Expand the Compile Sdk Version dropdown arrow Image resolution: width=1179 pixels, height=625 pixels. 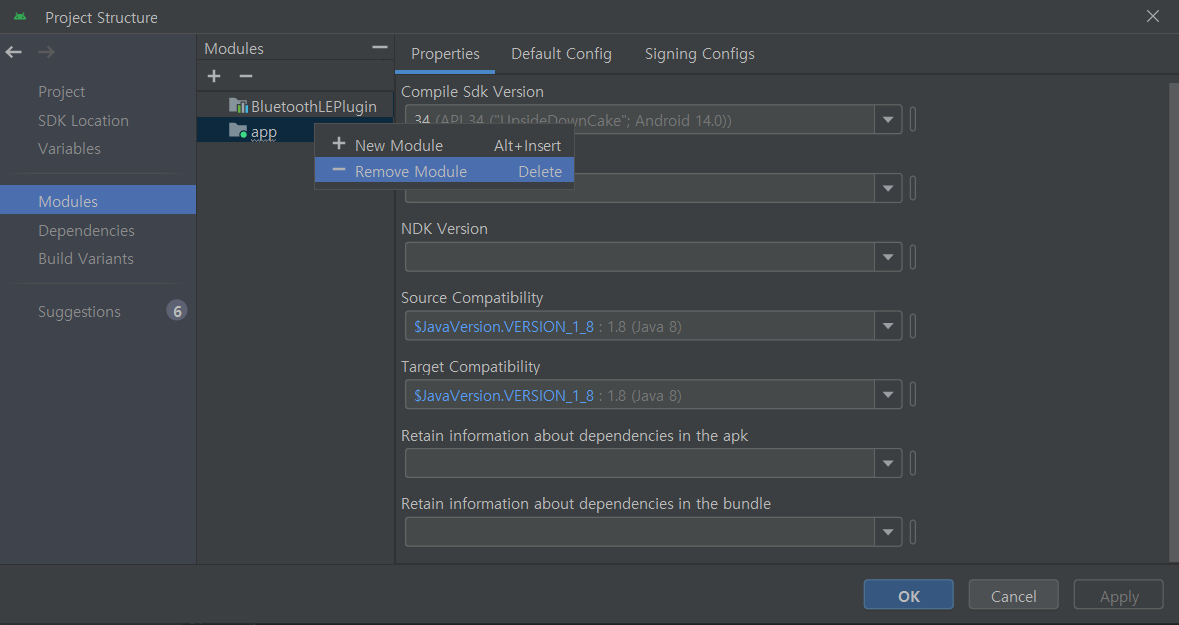click(x=888, y=120)
